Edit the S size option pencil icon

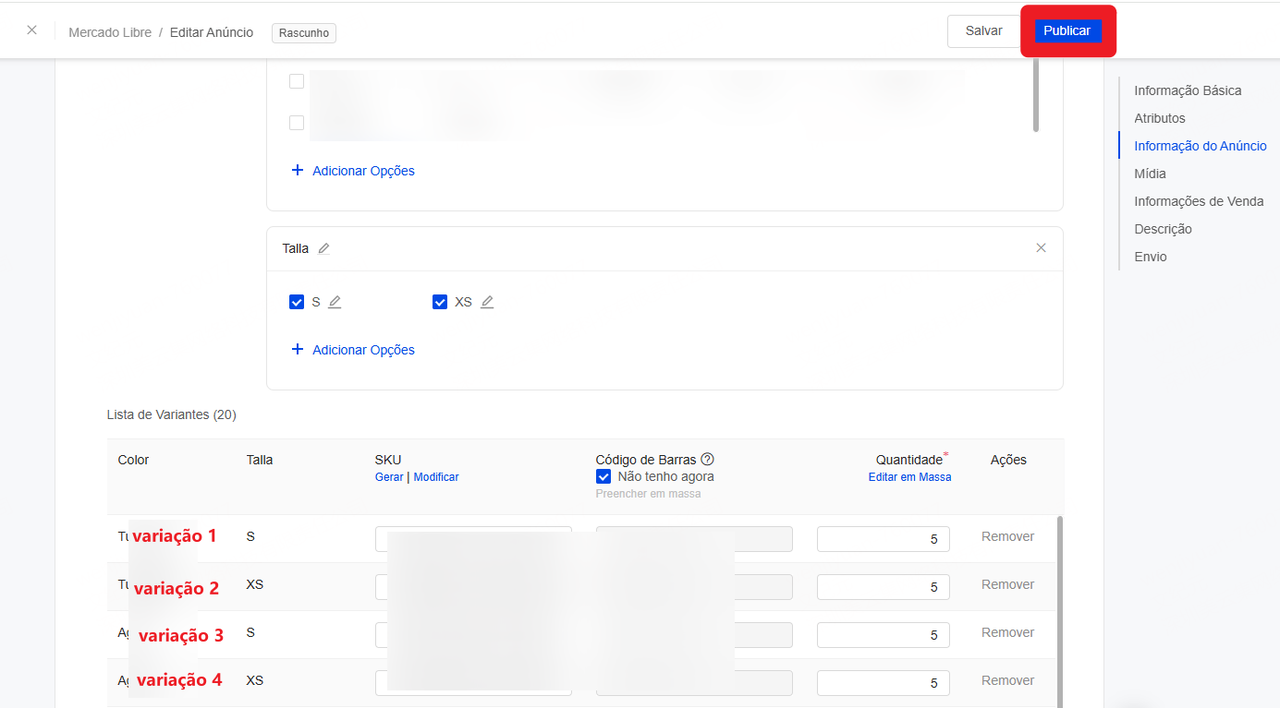click(335, 302)
